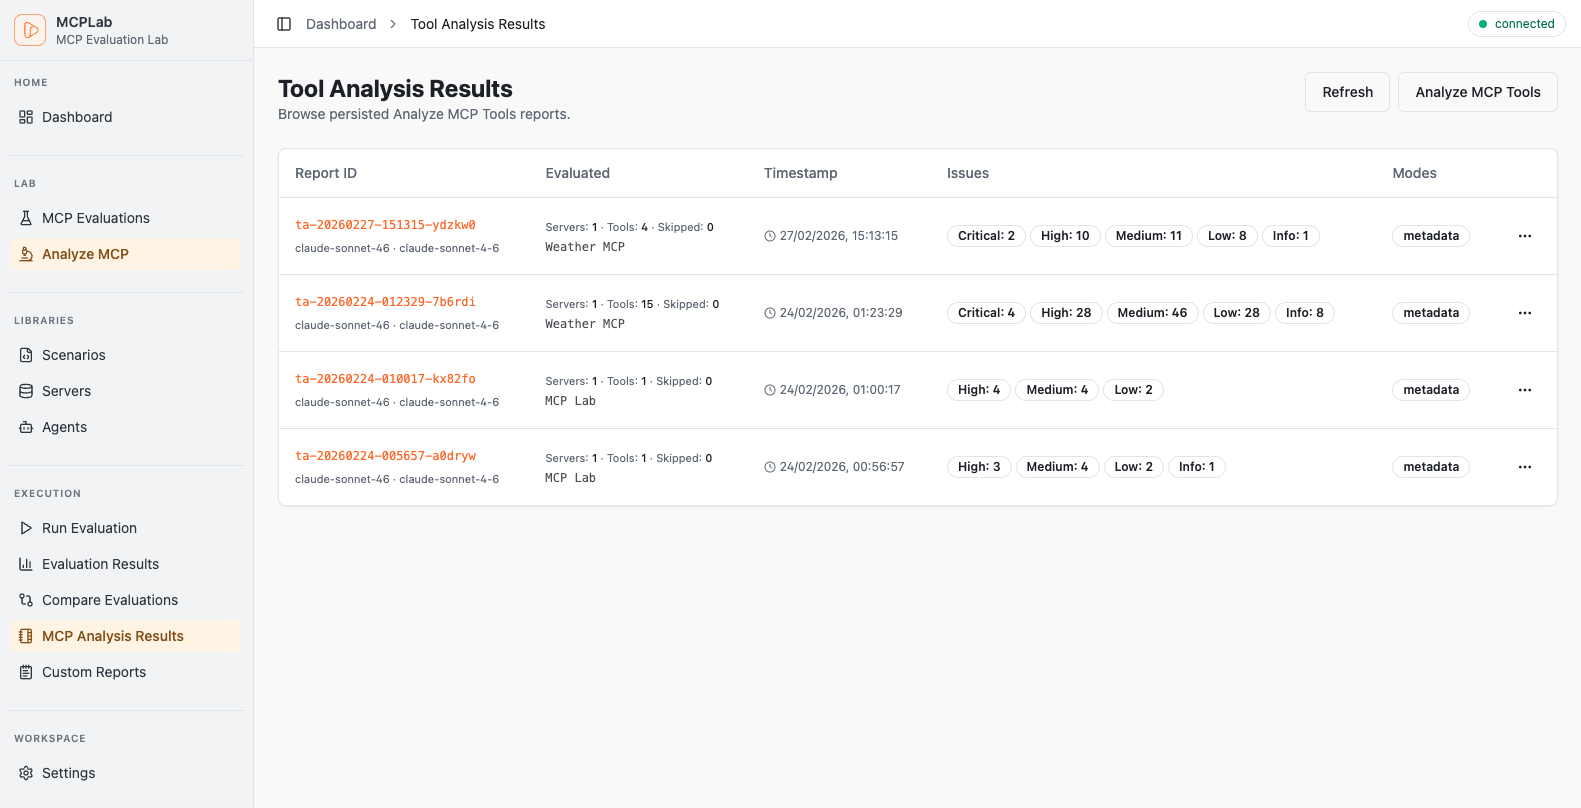Open the Servers library icon
1581x808 pixels.
(x=26, y=391)
